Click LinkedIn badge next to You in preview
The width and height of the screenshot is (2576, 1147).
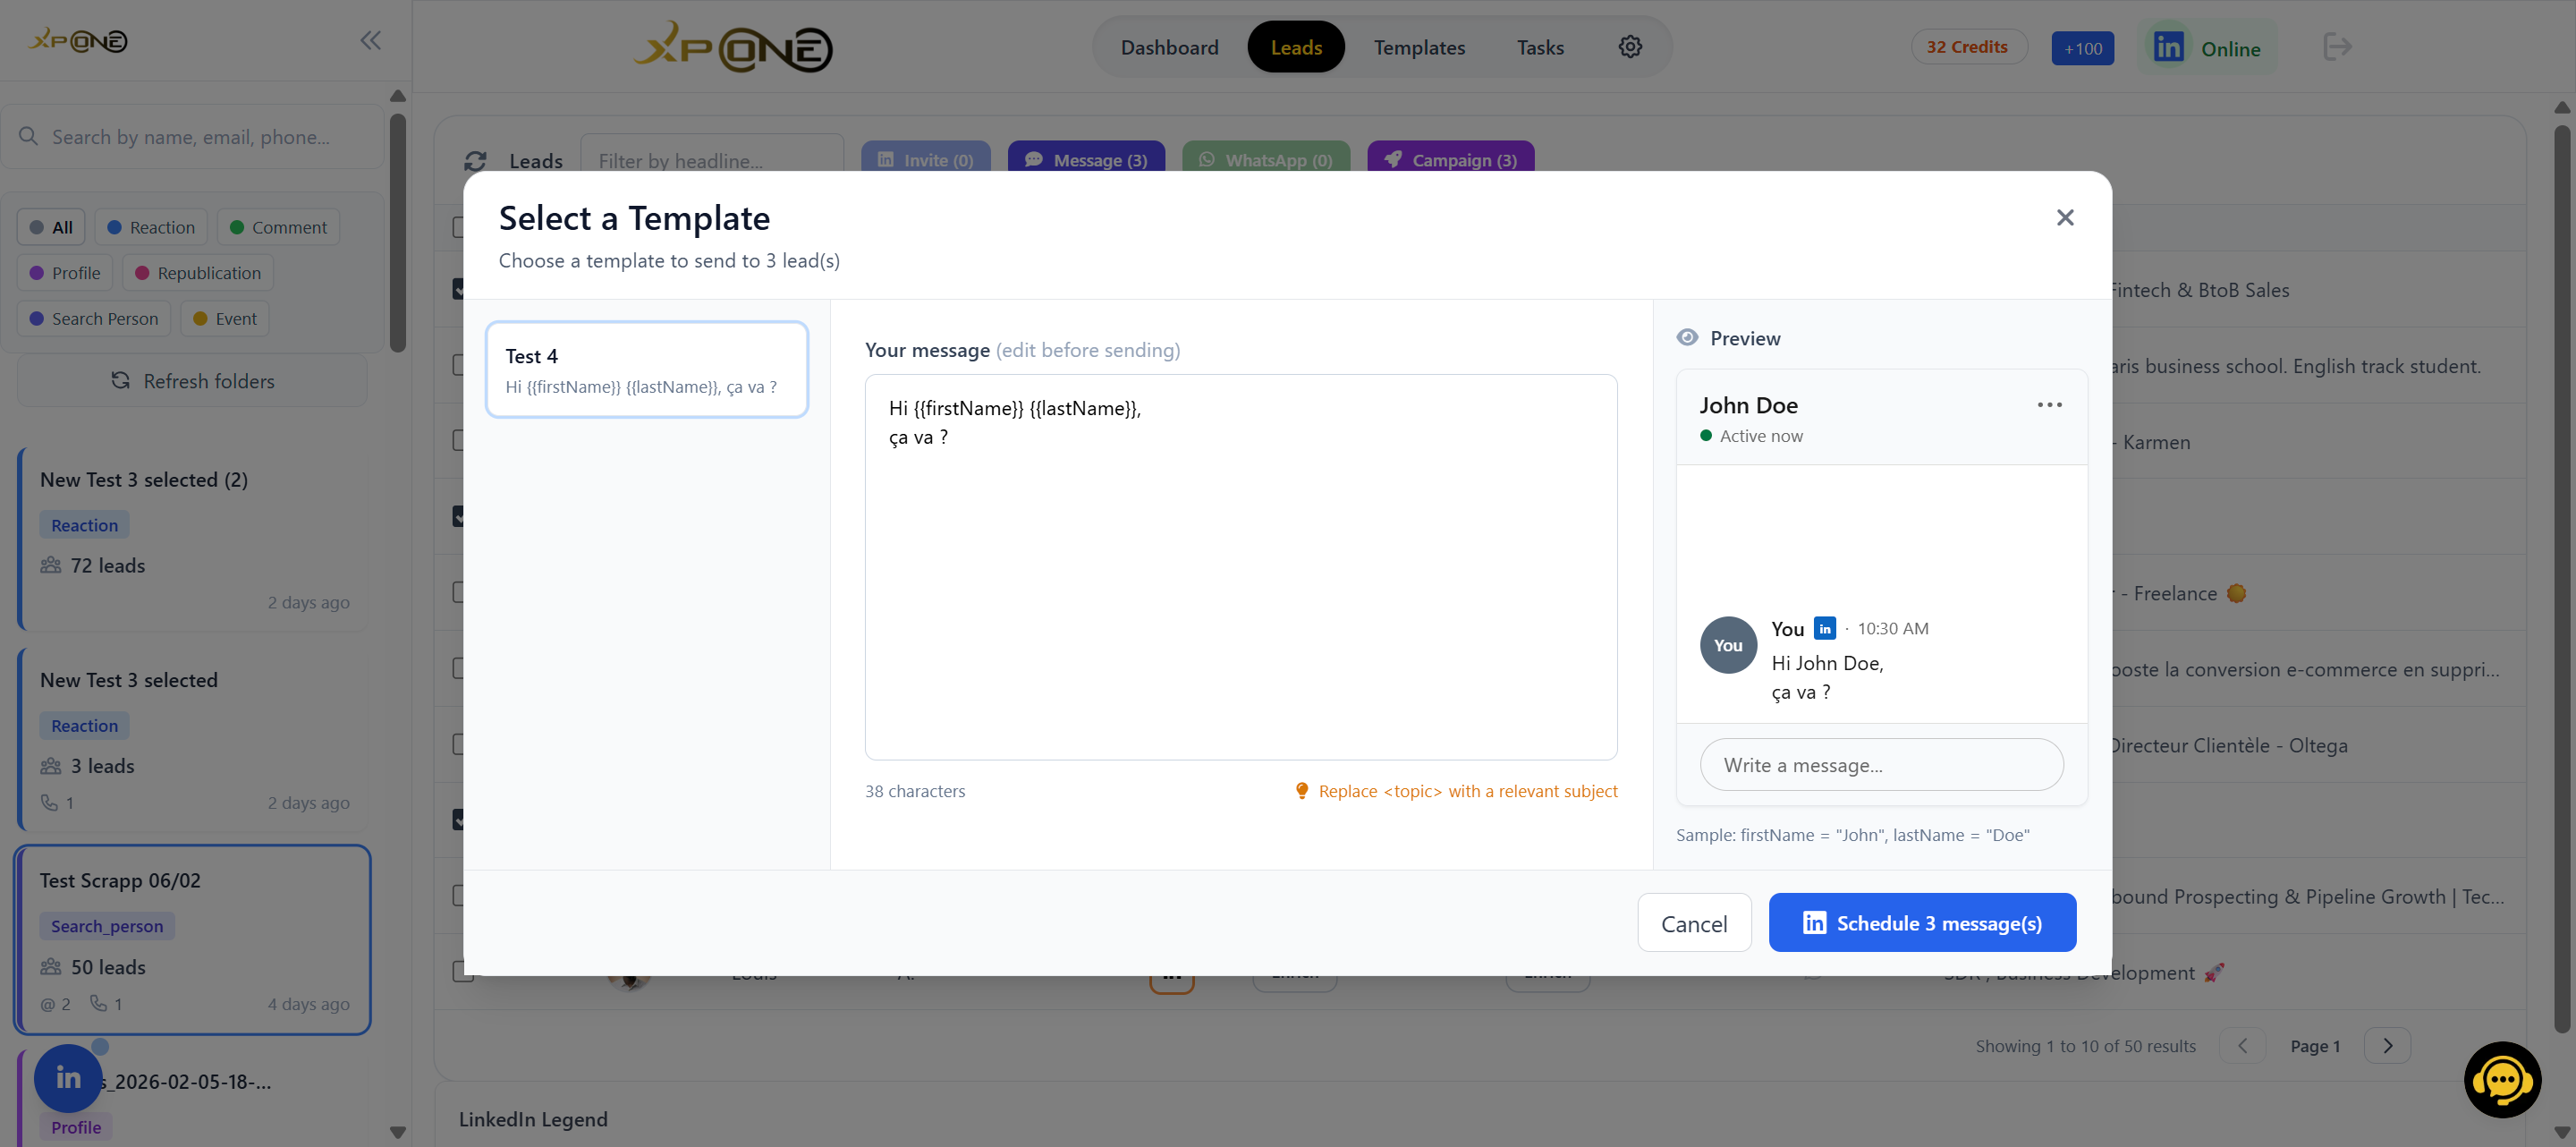click(x=1825, y=628)
